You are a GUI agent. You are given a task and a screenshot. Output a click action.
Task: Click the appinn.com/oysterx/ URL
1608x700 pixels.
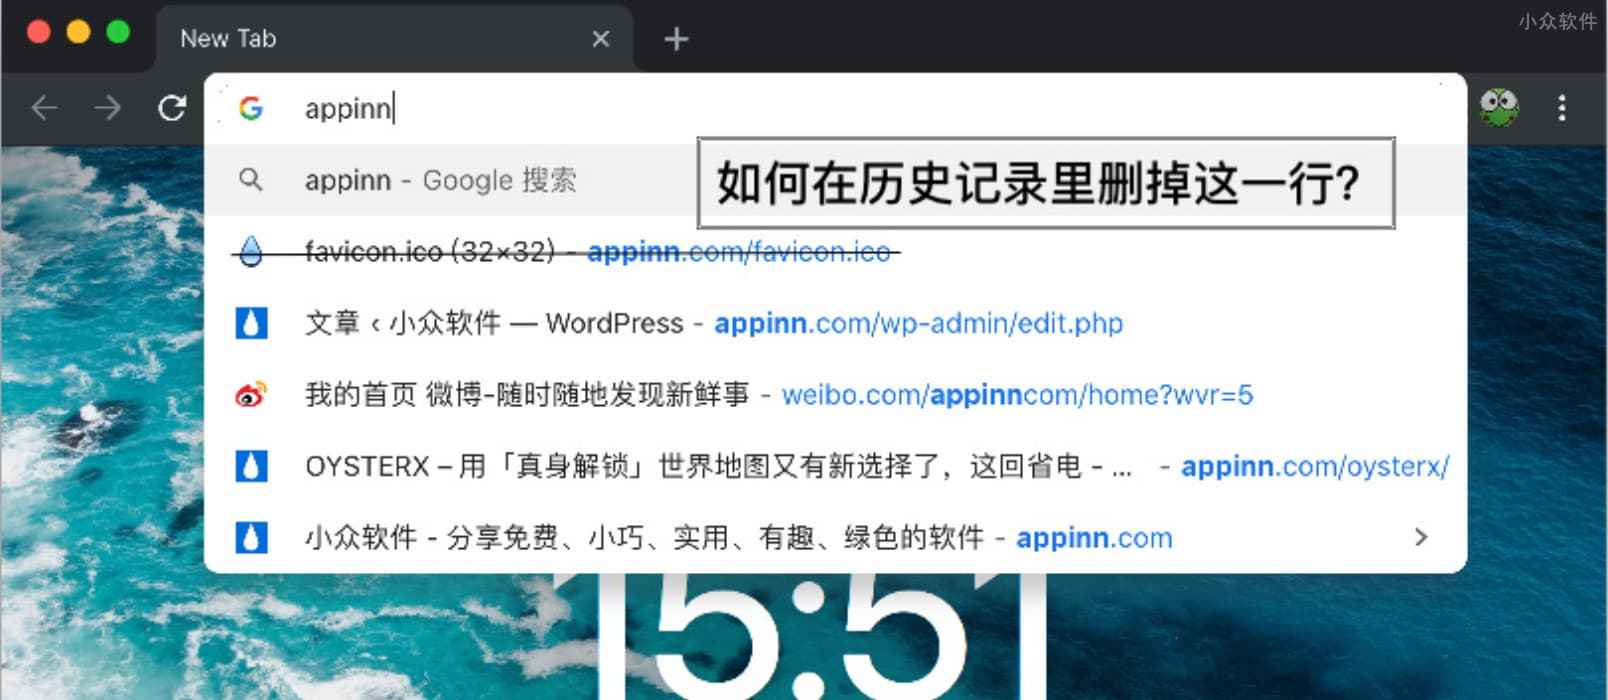pyautogui.click(x=1315, y=467)
